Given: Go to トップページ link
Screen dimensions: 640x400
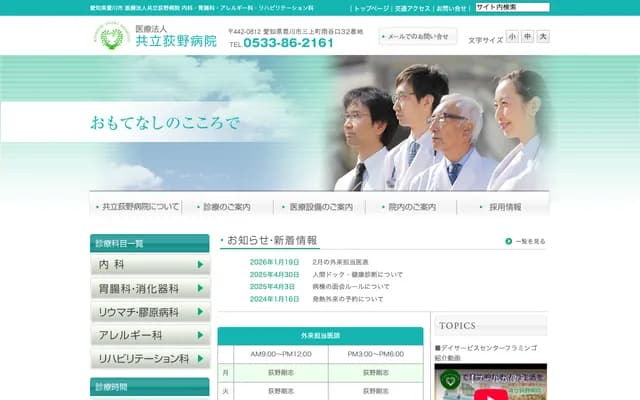Looking at the screenshot, I should tap(371, 8).
